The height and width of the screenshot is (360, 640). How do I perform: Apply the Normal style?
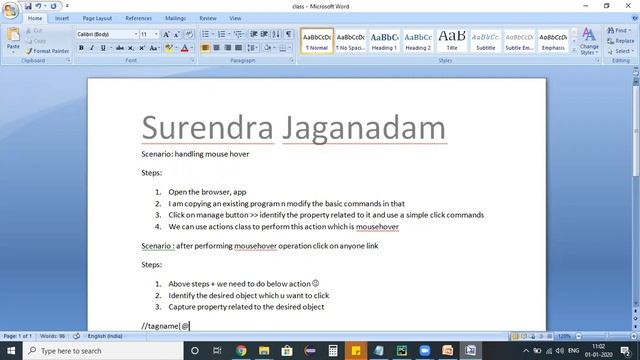[317, 41]
